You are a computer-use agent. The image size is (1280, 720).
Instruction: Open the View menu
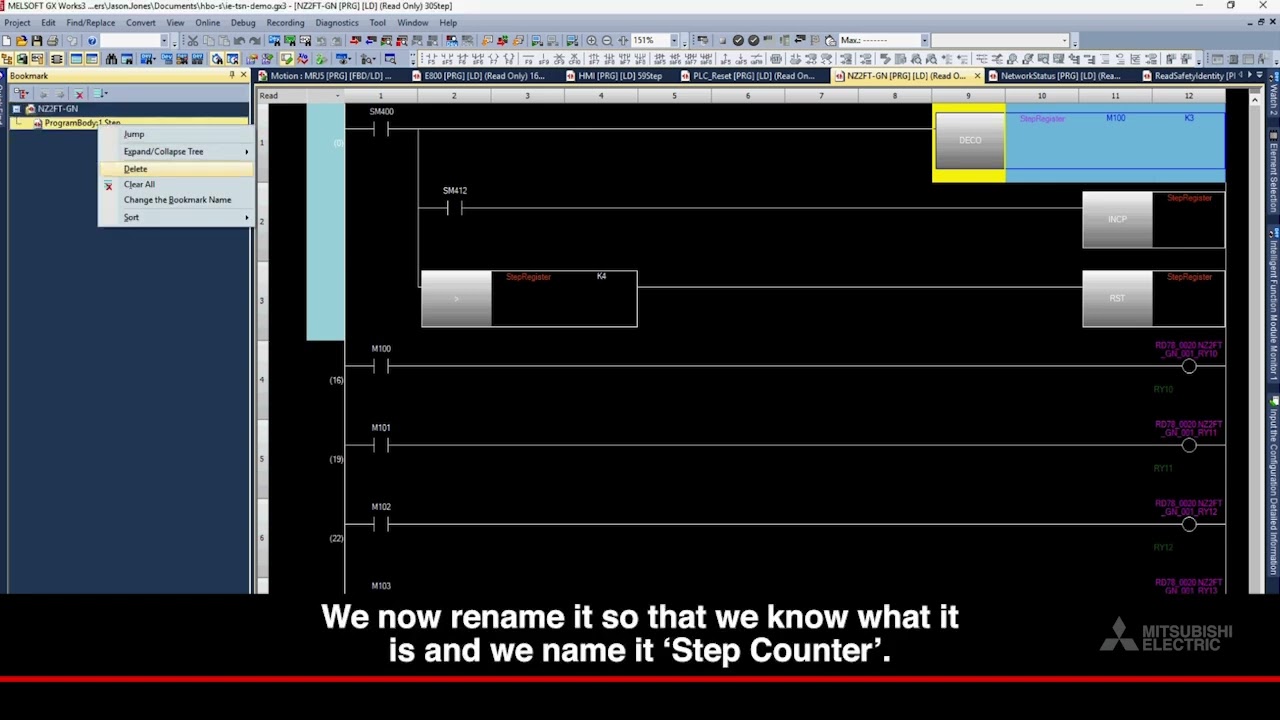175,23
